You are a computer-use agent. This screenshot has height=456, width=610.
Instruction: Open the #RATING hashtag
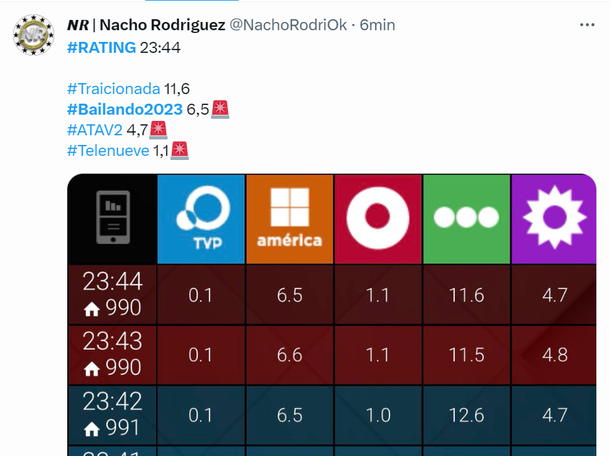pyautogui.click(x=102, y=47)
